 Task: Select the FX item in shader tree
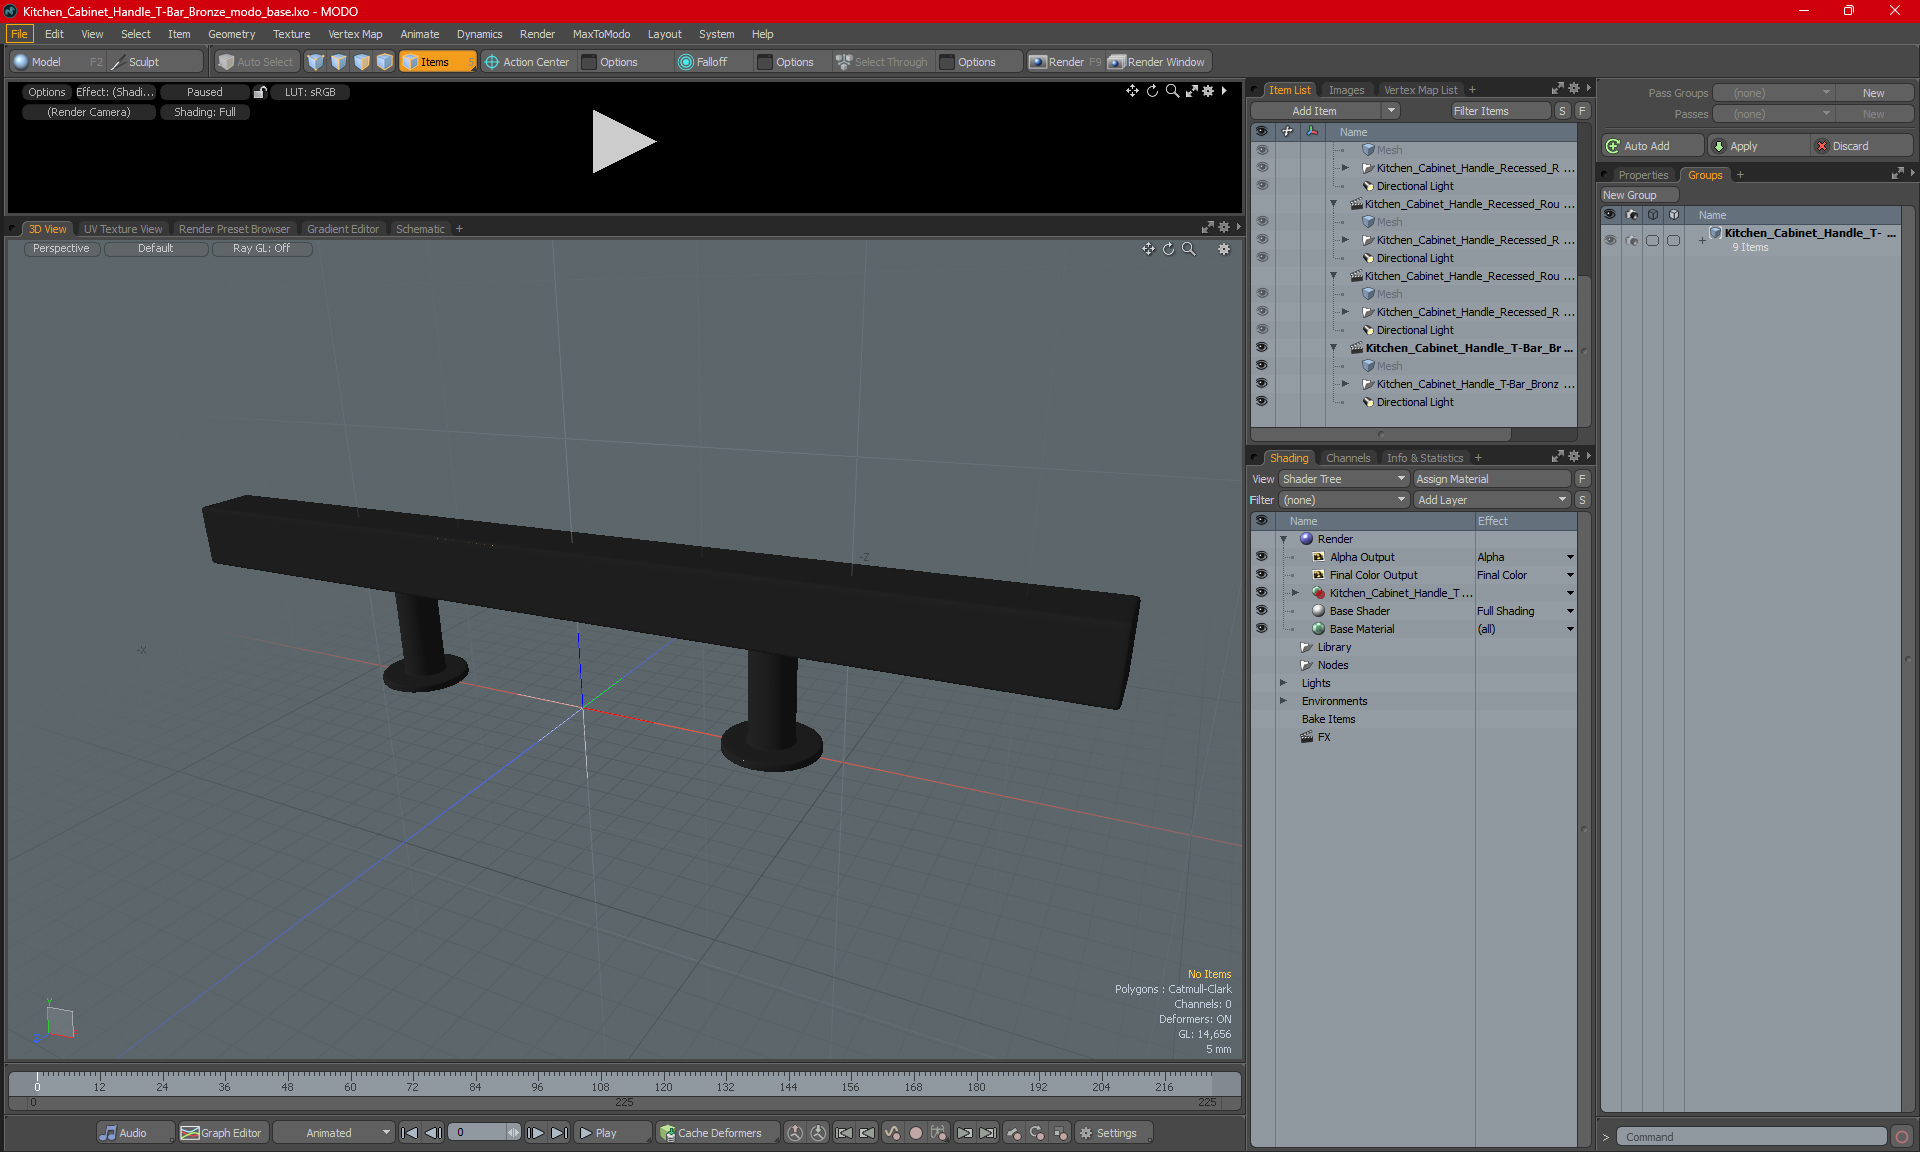(1323, 737)
